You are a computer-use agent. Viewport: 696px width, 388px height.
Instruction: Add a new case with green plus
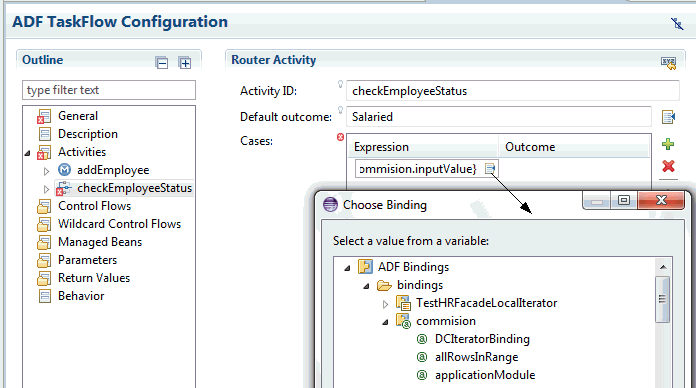[x=668, y=144]
